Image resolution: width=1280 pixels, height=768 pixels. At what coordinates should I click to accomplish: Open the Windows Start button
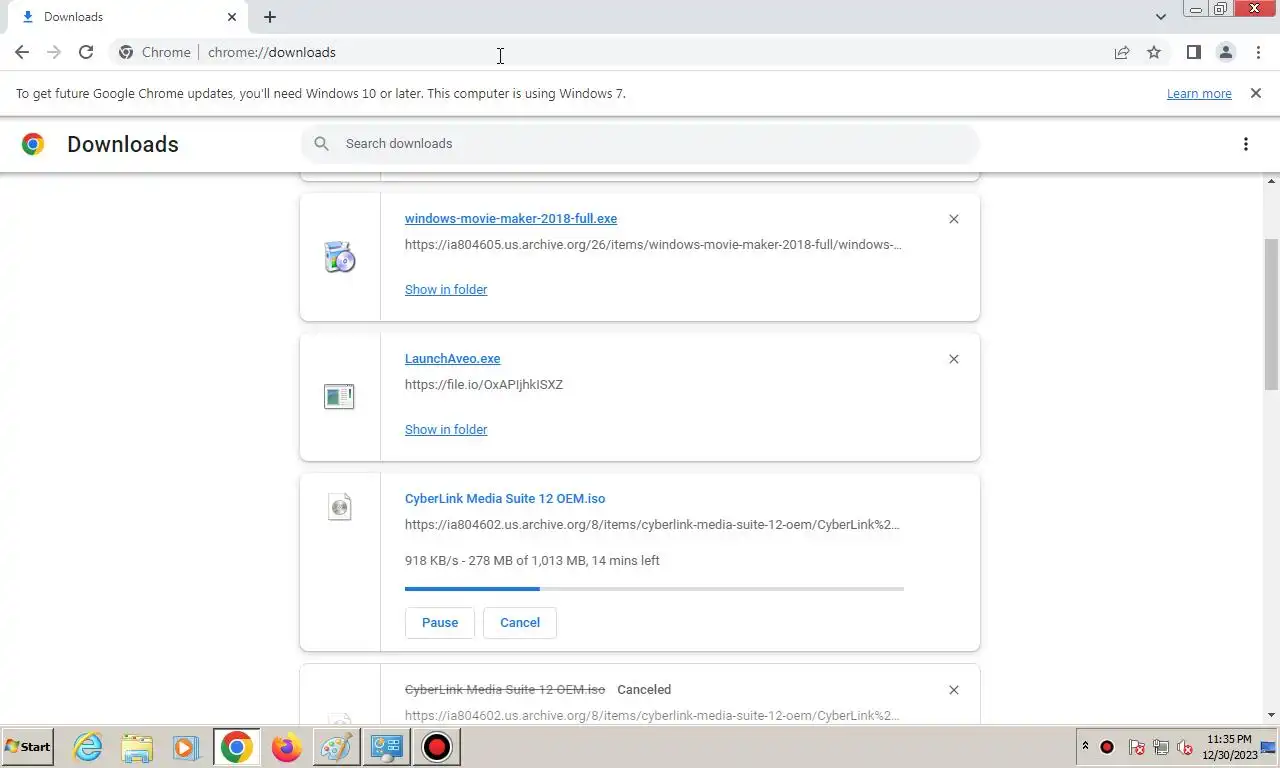[x=28, y=747]
